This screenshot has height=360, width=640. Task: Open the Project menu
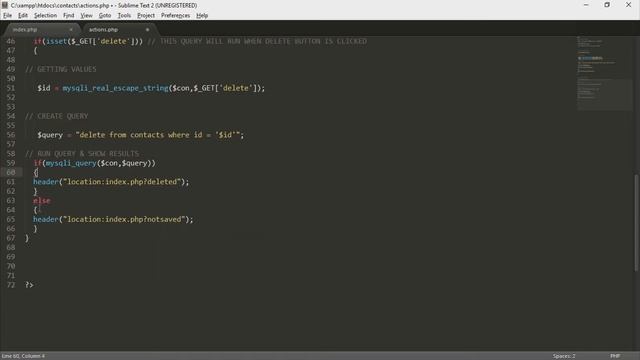[x=146, y=16]
